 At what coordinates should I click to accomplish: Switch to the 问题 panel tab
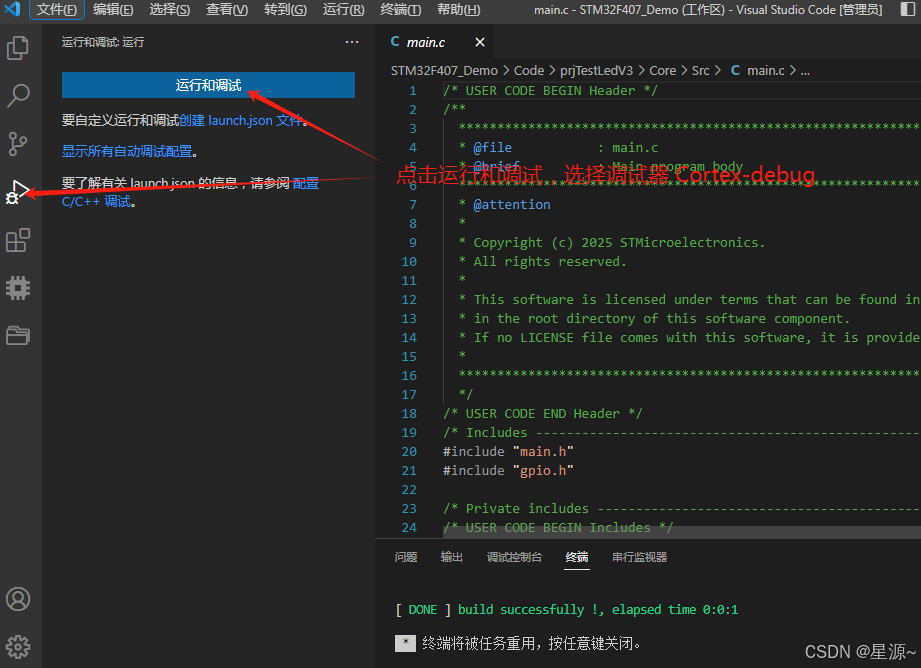coord(406,557)
